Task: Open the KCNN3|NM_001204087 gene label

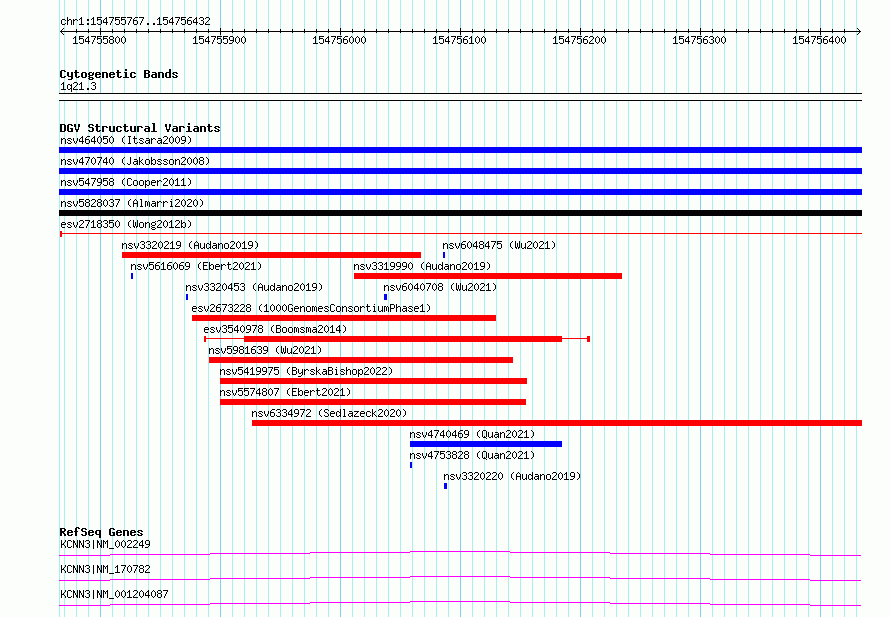Action: coord(114,594)
